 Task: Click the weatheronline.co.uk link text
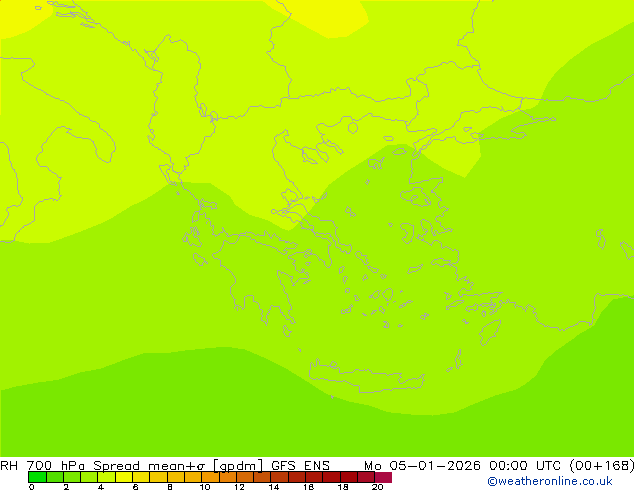pos(550,481)
